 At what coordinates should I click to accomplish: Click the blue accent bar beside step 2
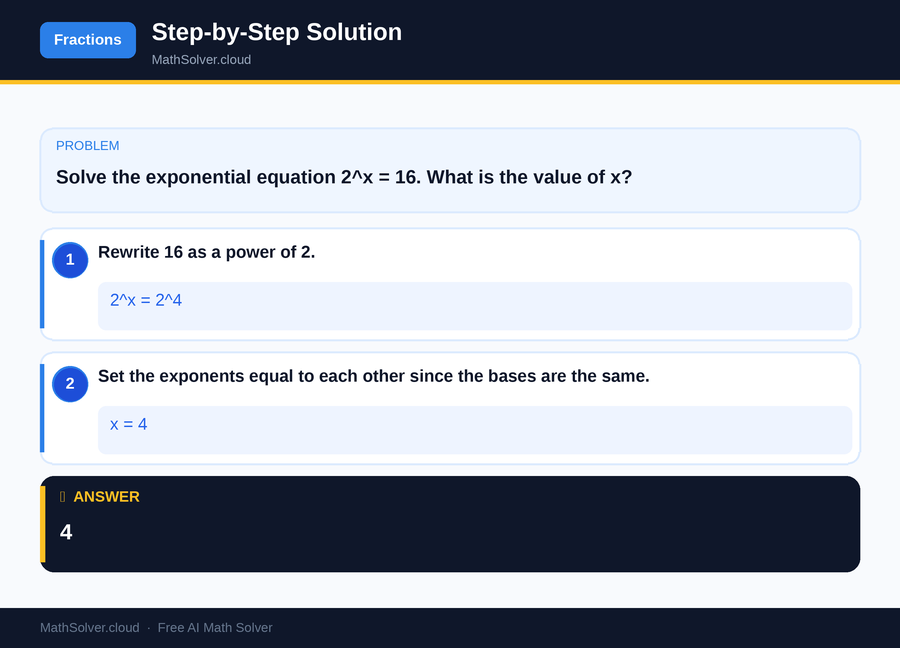point(42,408)
